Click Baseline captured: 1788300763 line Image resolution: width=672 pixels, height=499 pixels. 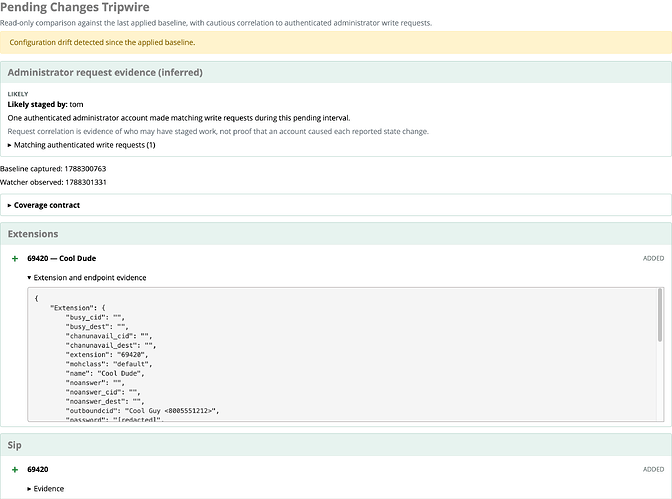coord(53,168)
